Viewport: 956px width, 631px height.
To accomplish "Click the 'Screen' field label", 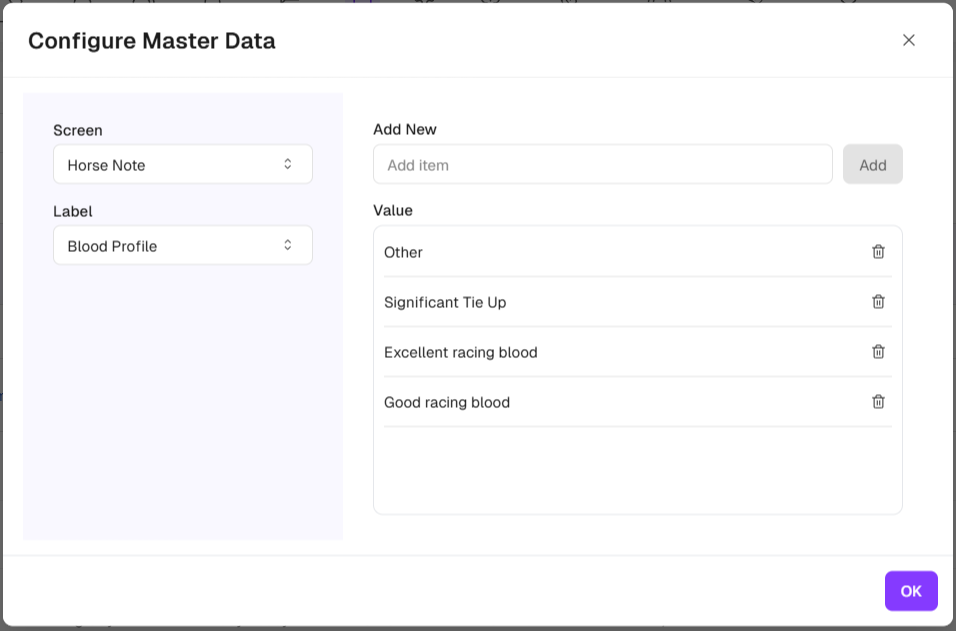I will coord(78,130).
